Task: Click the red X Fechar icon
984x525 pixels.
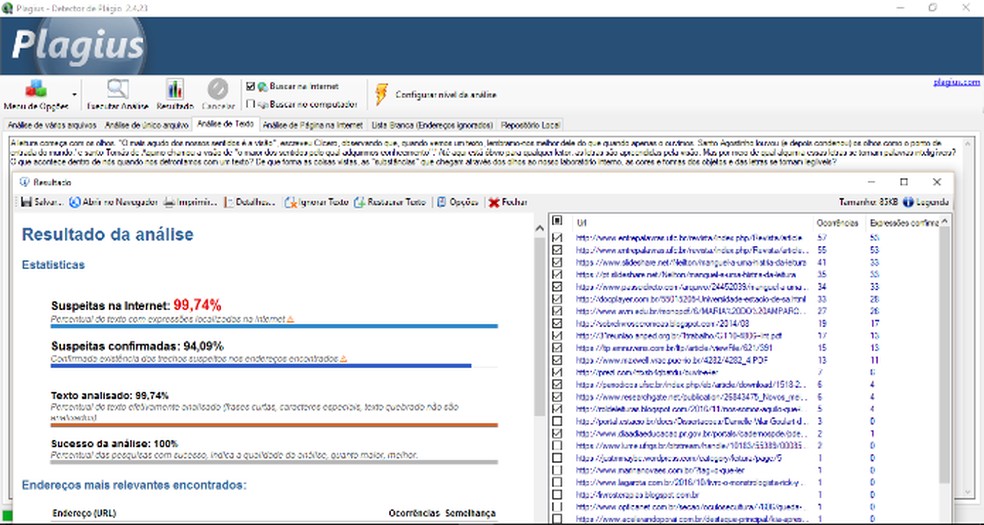Action: (494, 202)
